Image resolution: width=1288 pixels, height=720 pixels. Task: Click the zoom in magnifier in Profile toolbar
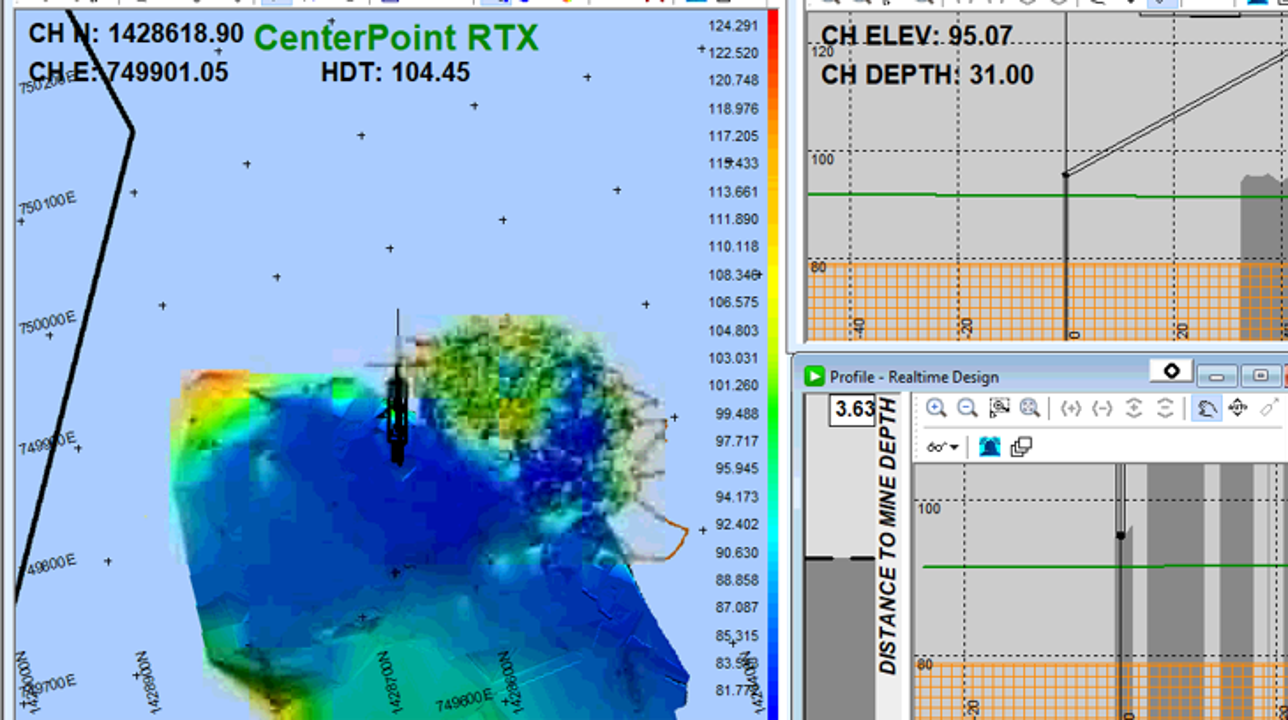(x=936, y=408)
